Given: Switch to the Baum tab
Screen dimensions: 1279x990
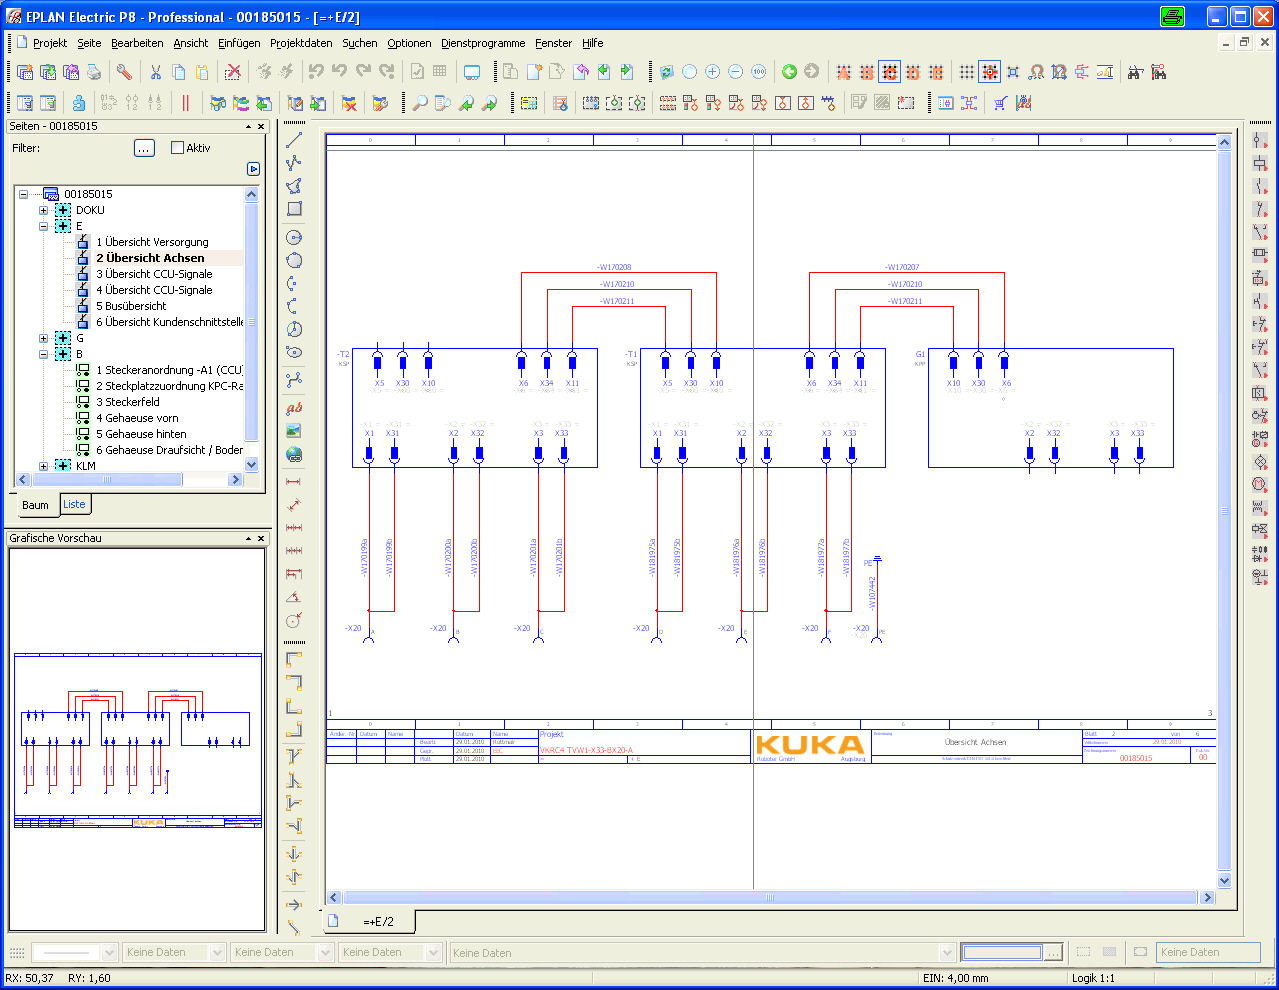Looking at the screenshot, I should click(x=36, y=505).
